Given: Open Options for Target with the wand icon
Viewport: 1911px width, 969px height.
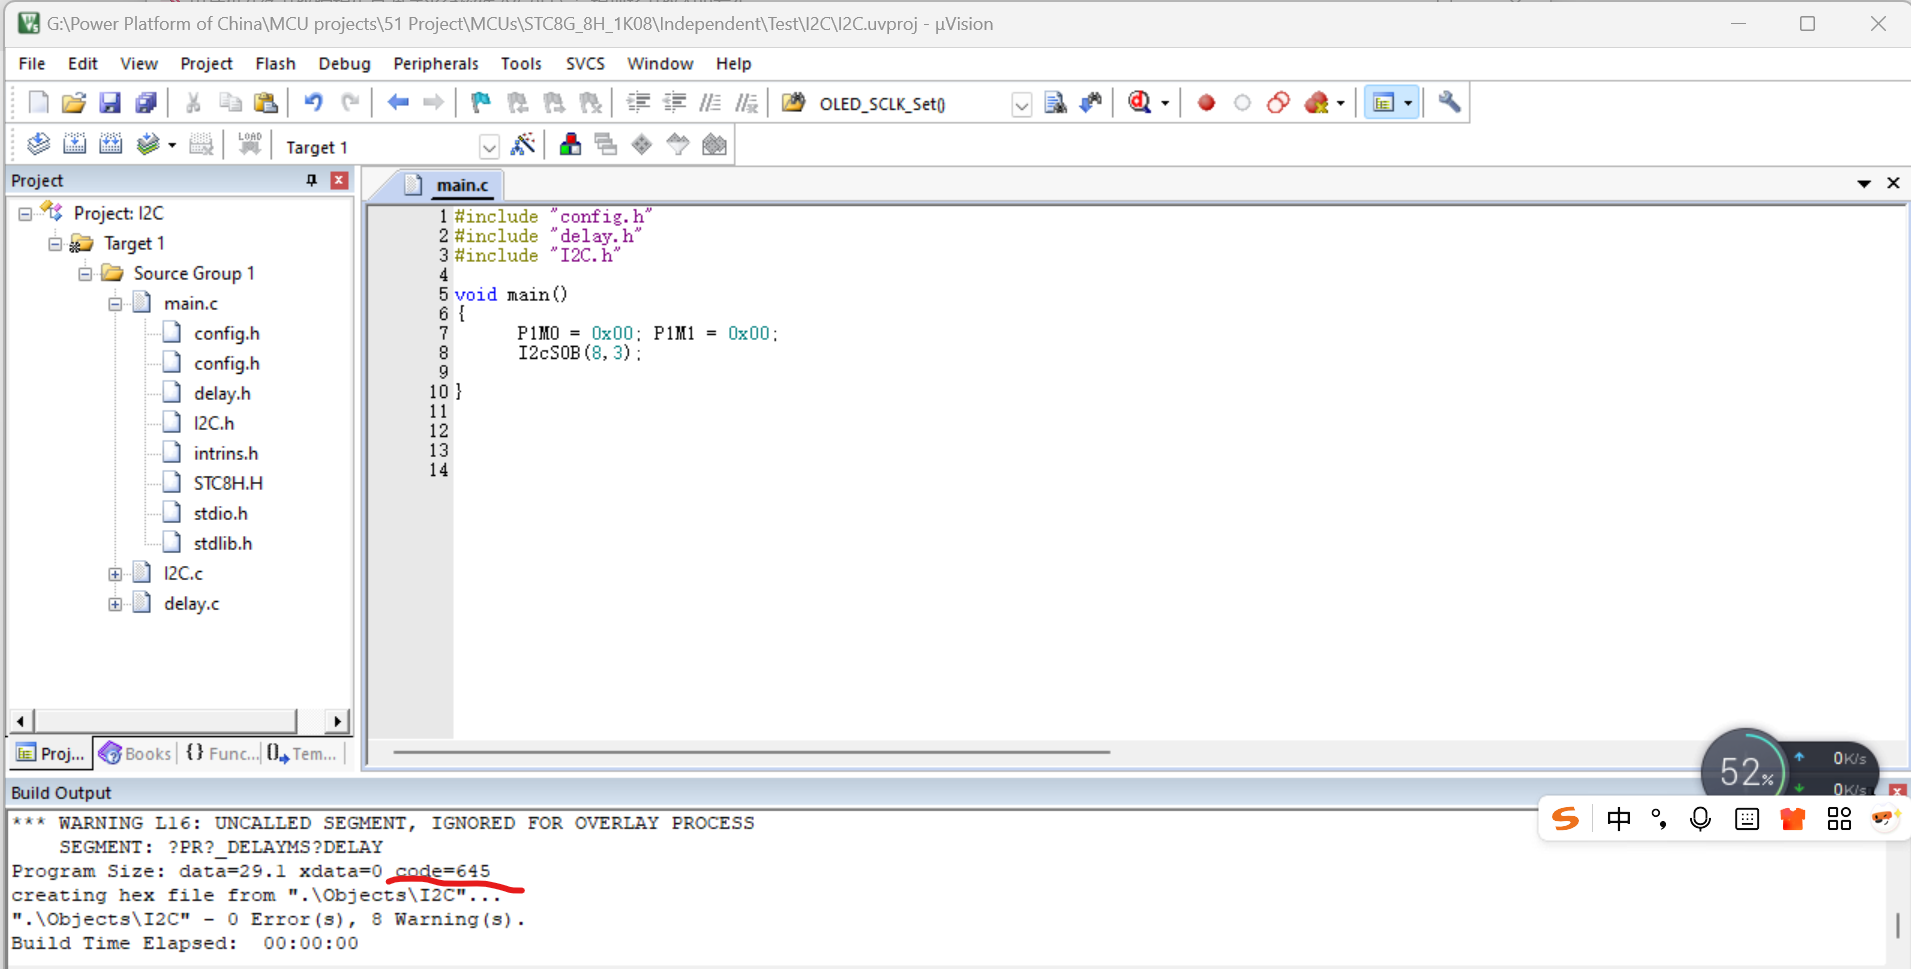Looking at the screenshot, I should (522, 145).
